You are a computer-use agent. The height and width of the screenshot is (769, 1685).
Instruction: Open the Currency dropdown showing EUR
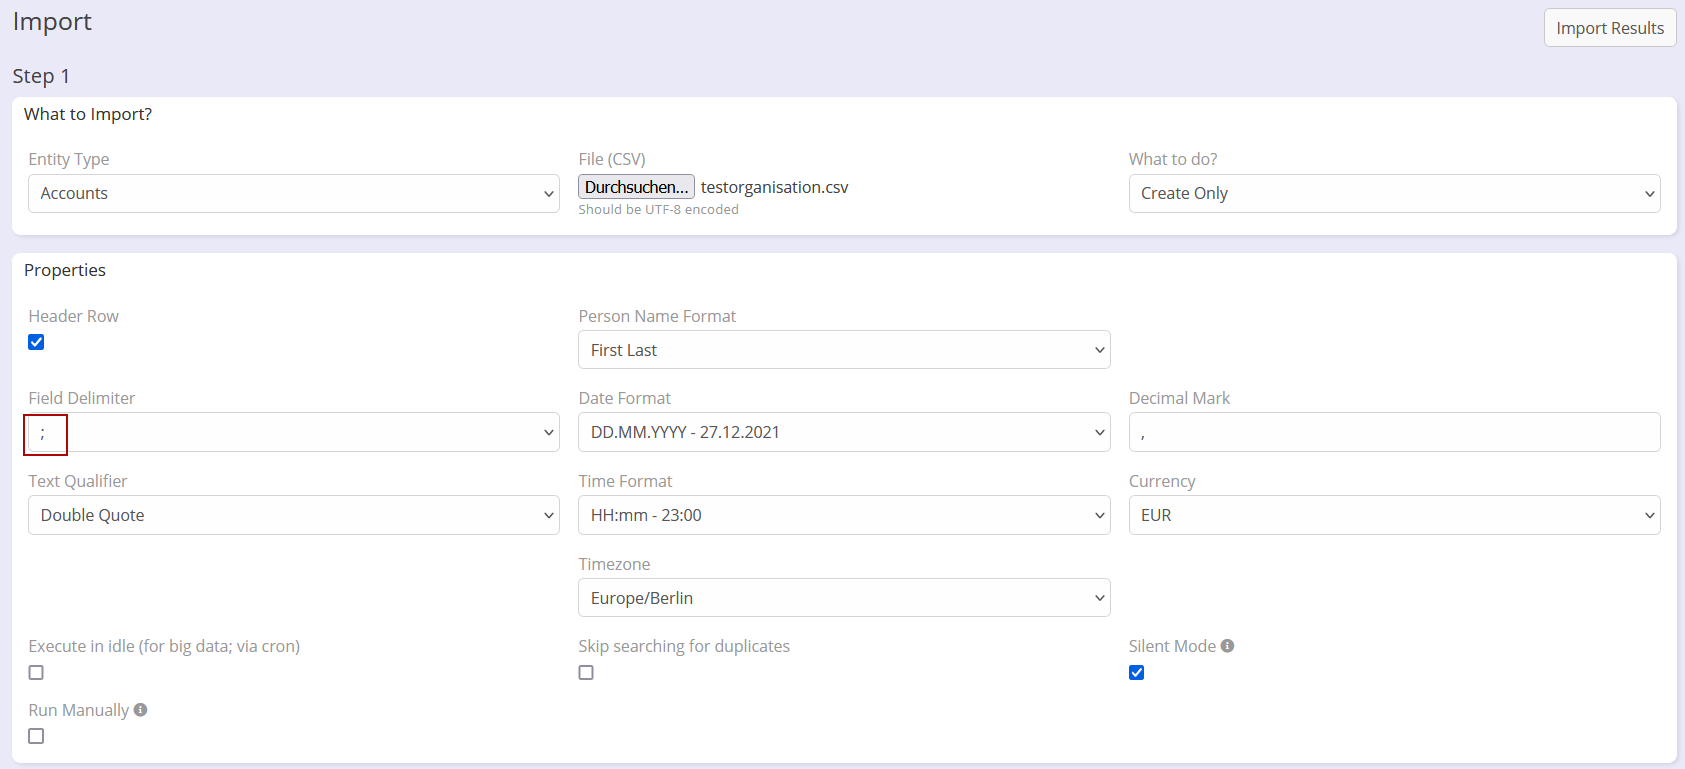click(x=1394, y=516)
